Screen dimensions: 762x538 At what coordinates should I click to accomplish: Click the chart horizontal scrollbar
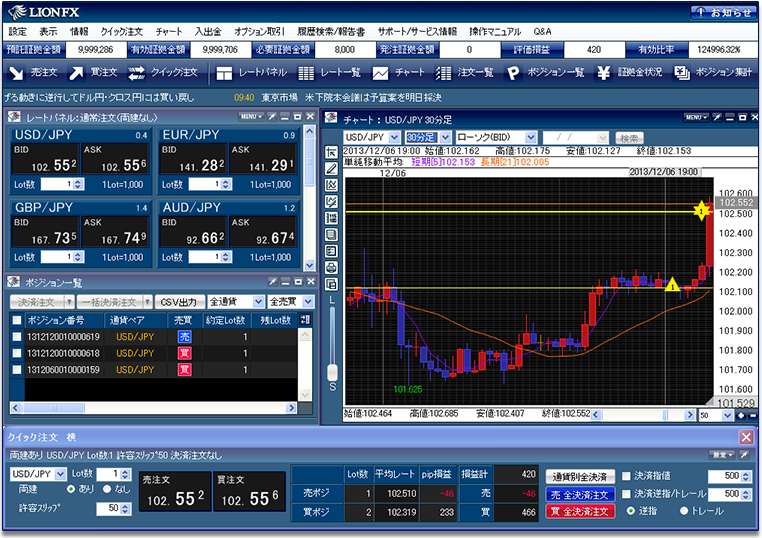click(x=643, y=415)
